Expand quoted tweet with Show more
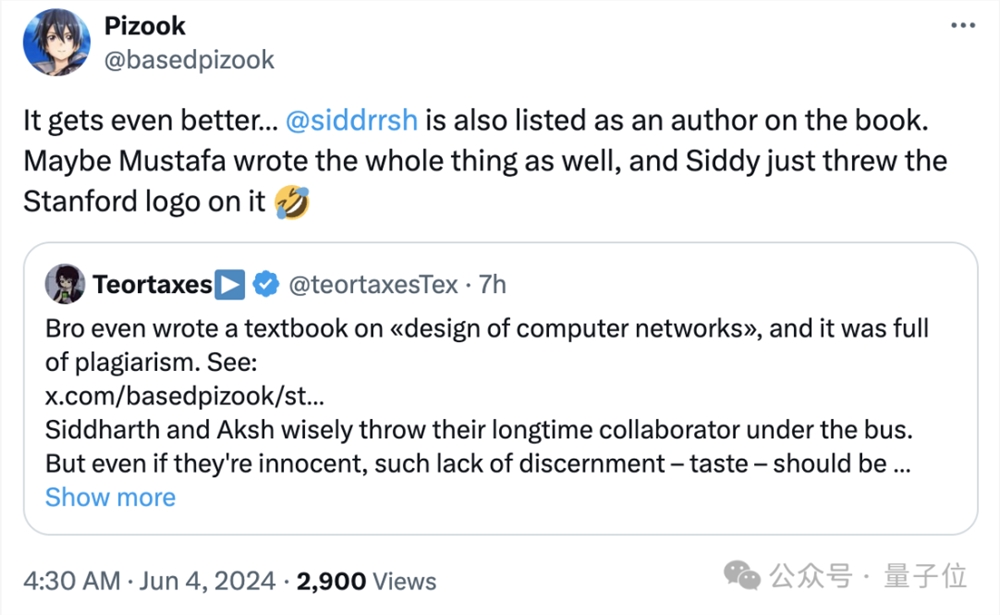Image resolution: width=1000 pixels, height=615 pixels. coord(110,497)
